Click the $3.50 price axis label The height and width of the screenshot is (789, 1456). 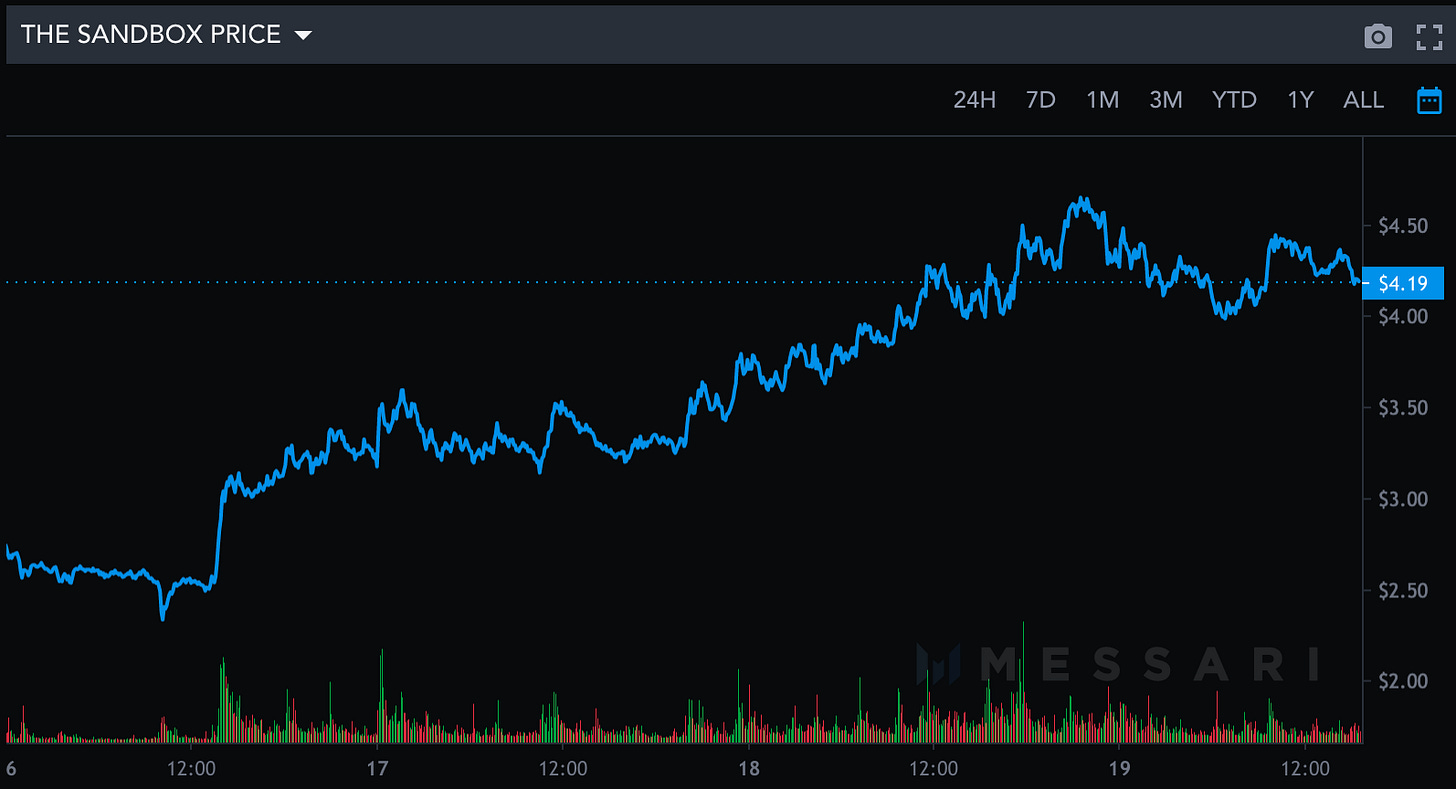pos(1402,408)
